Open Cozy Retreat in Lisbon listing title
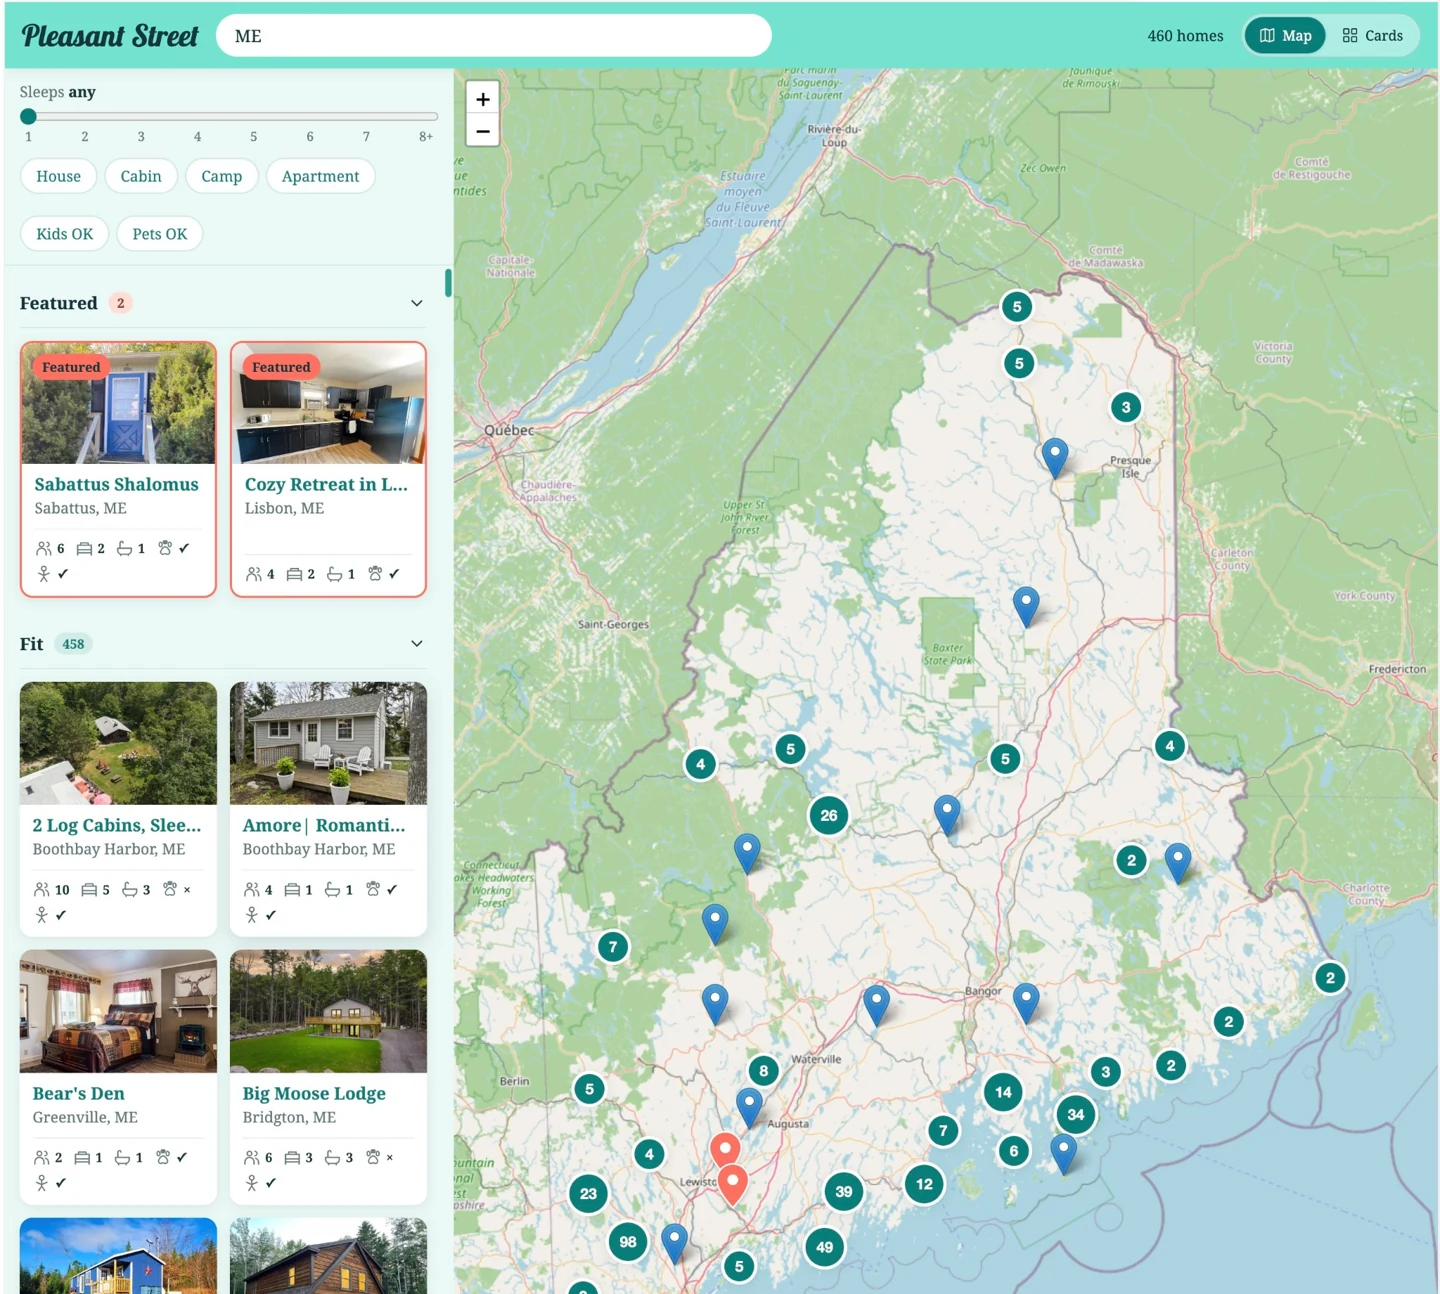 [x=326, y=484]
